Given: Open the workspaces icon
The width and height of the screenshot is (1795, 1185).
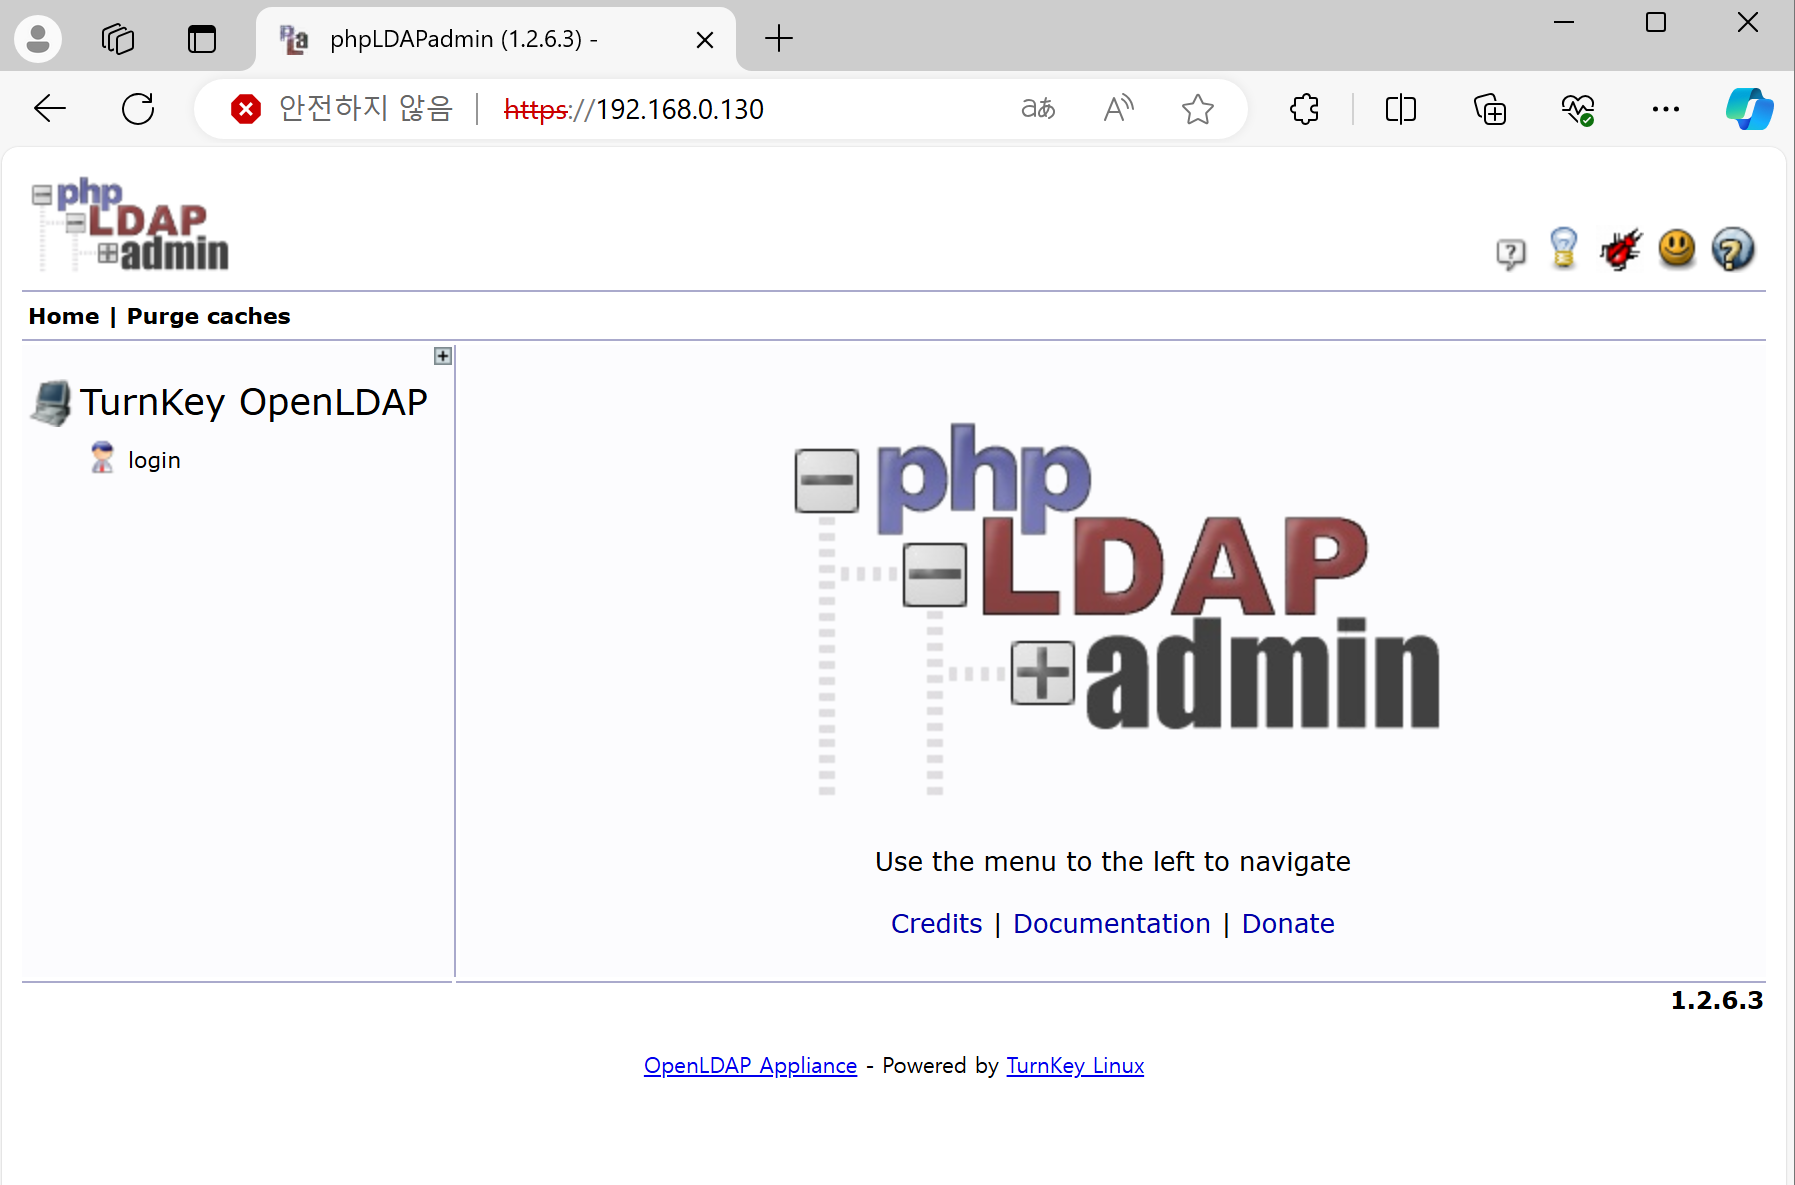Looking at the screenshot, I should [118, 39].
